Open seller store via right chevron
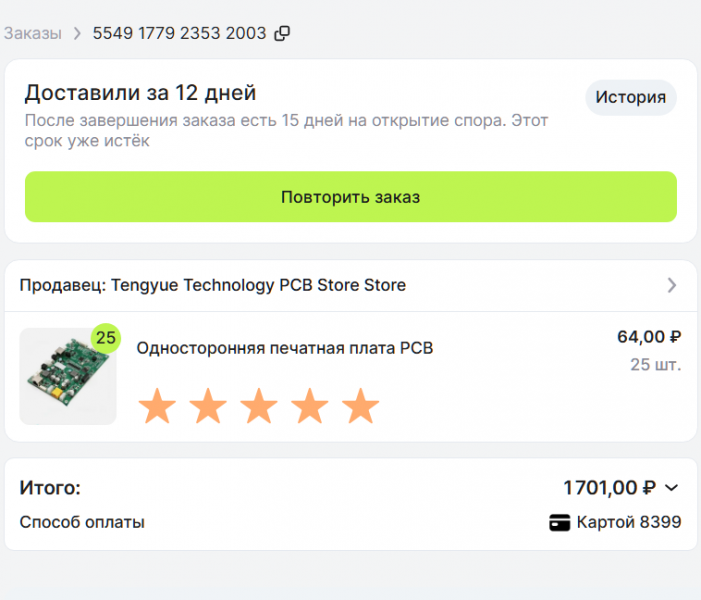This screenshot has width=701, height=600. tap(672, 285)
